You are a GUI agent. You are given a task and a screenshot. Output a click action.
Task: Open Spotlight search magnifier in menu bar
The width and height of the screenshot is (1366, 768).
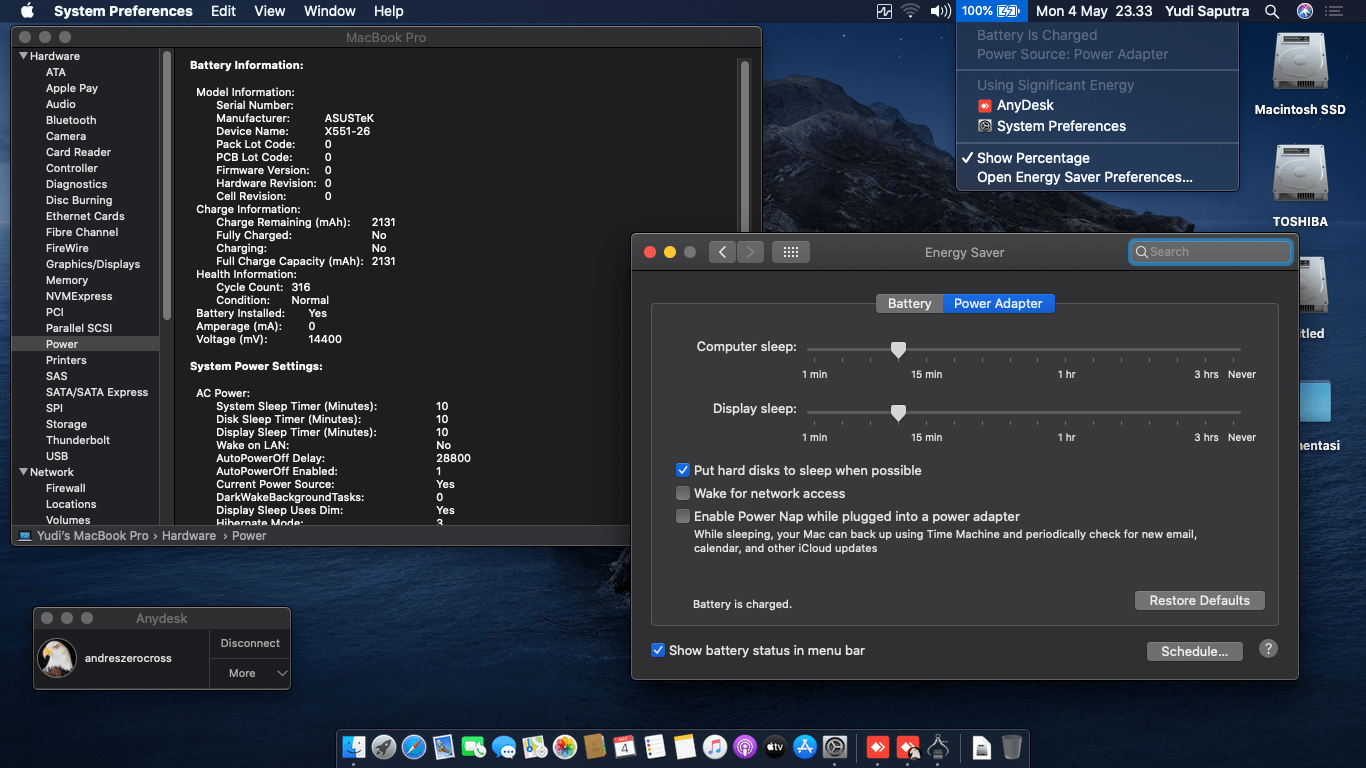pyautogui.click(x=1272, y=11)
